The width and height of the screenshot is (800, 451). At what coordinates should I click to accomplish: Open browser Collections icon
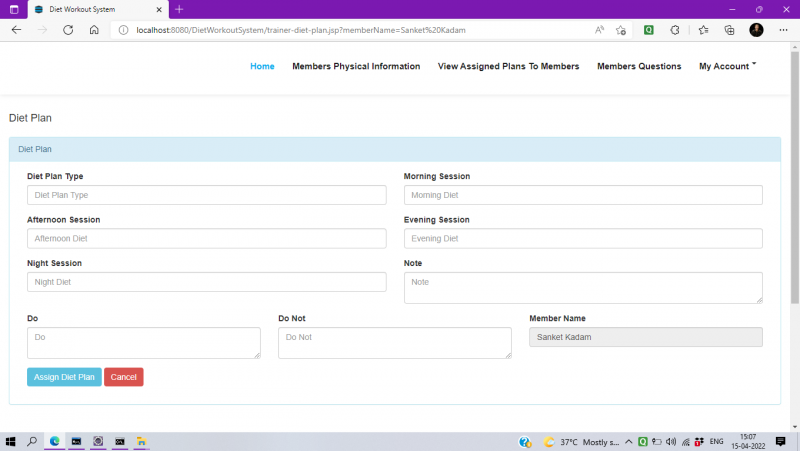click(x=729, y=30)
